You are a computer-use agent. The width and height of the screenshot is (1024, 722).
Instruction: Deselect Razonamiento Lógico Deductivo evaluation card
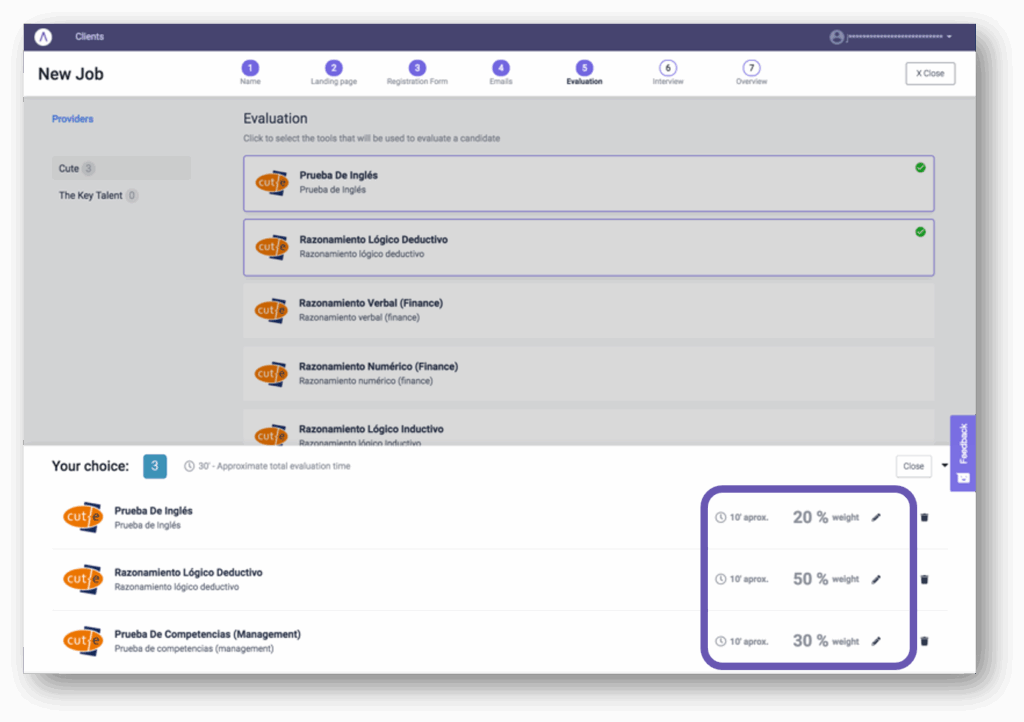[x=588, y=247]
